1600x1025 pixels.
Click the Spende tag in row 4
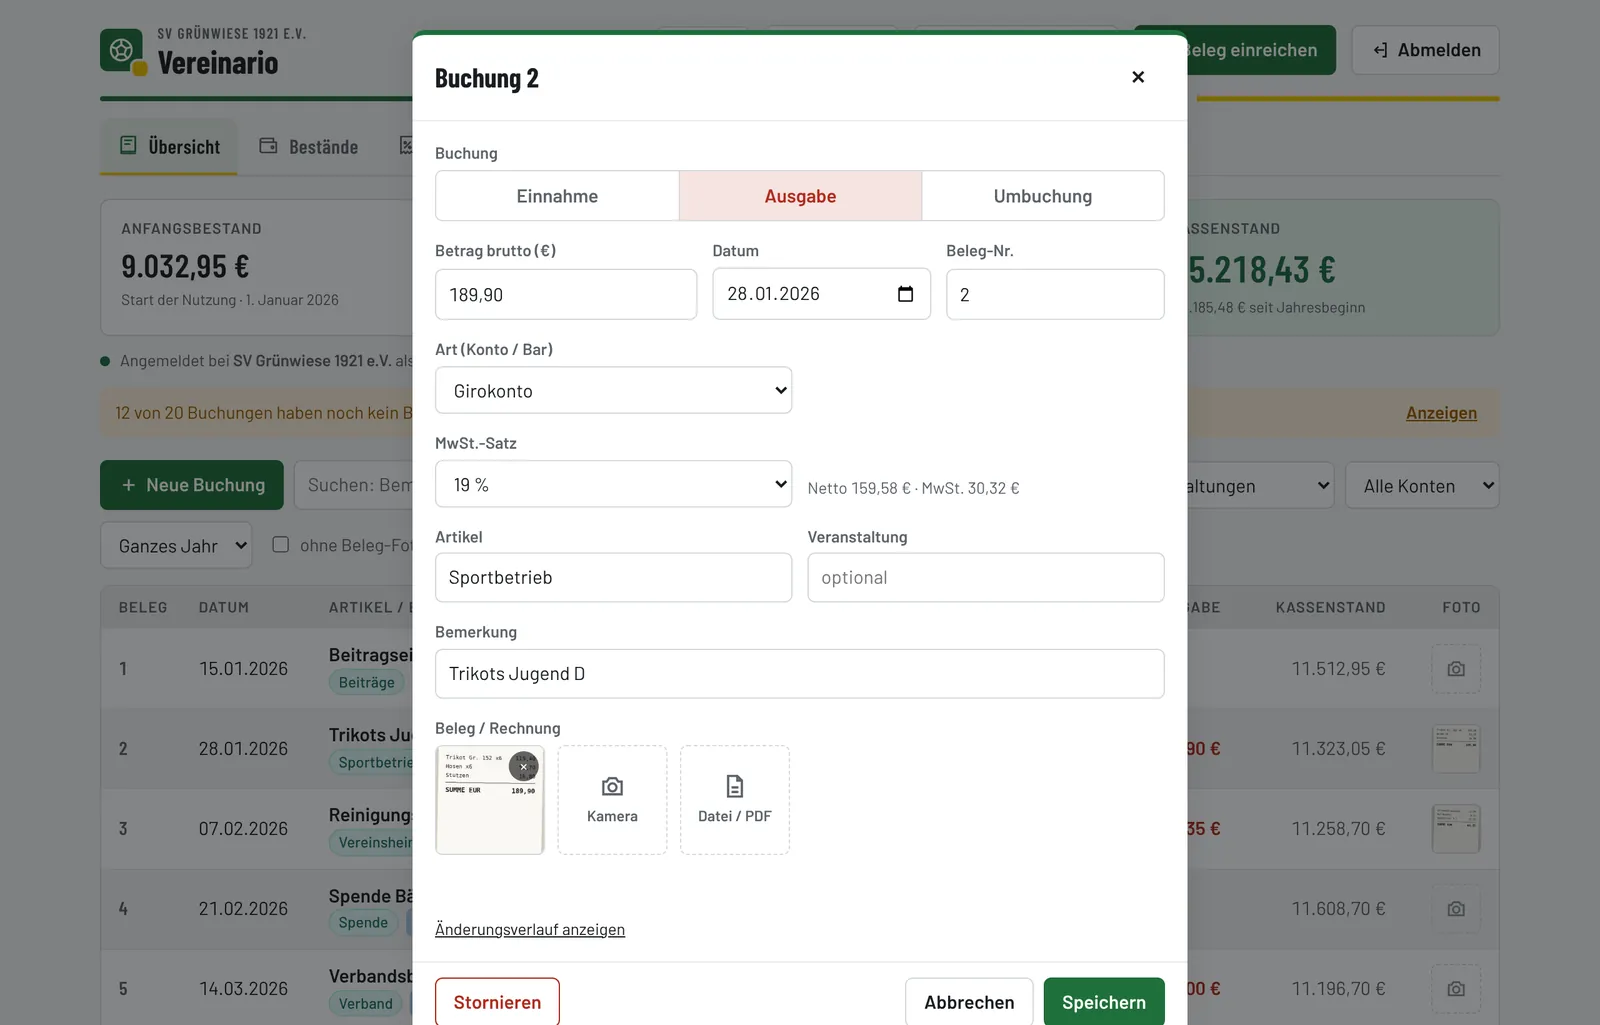point(363,923)
